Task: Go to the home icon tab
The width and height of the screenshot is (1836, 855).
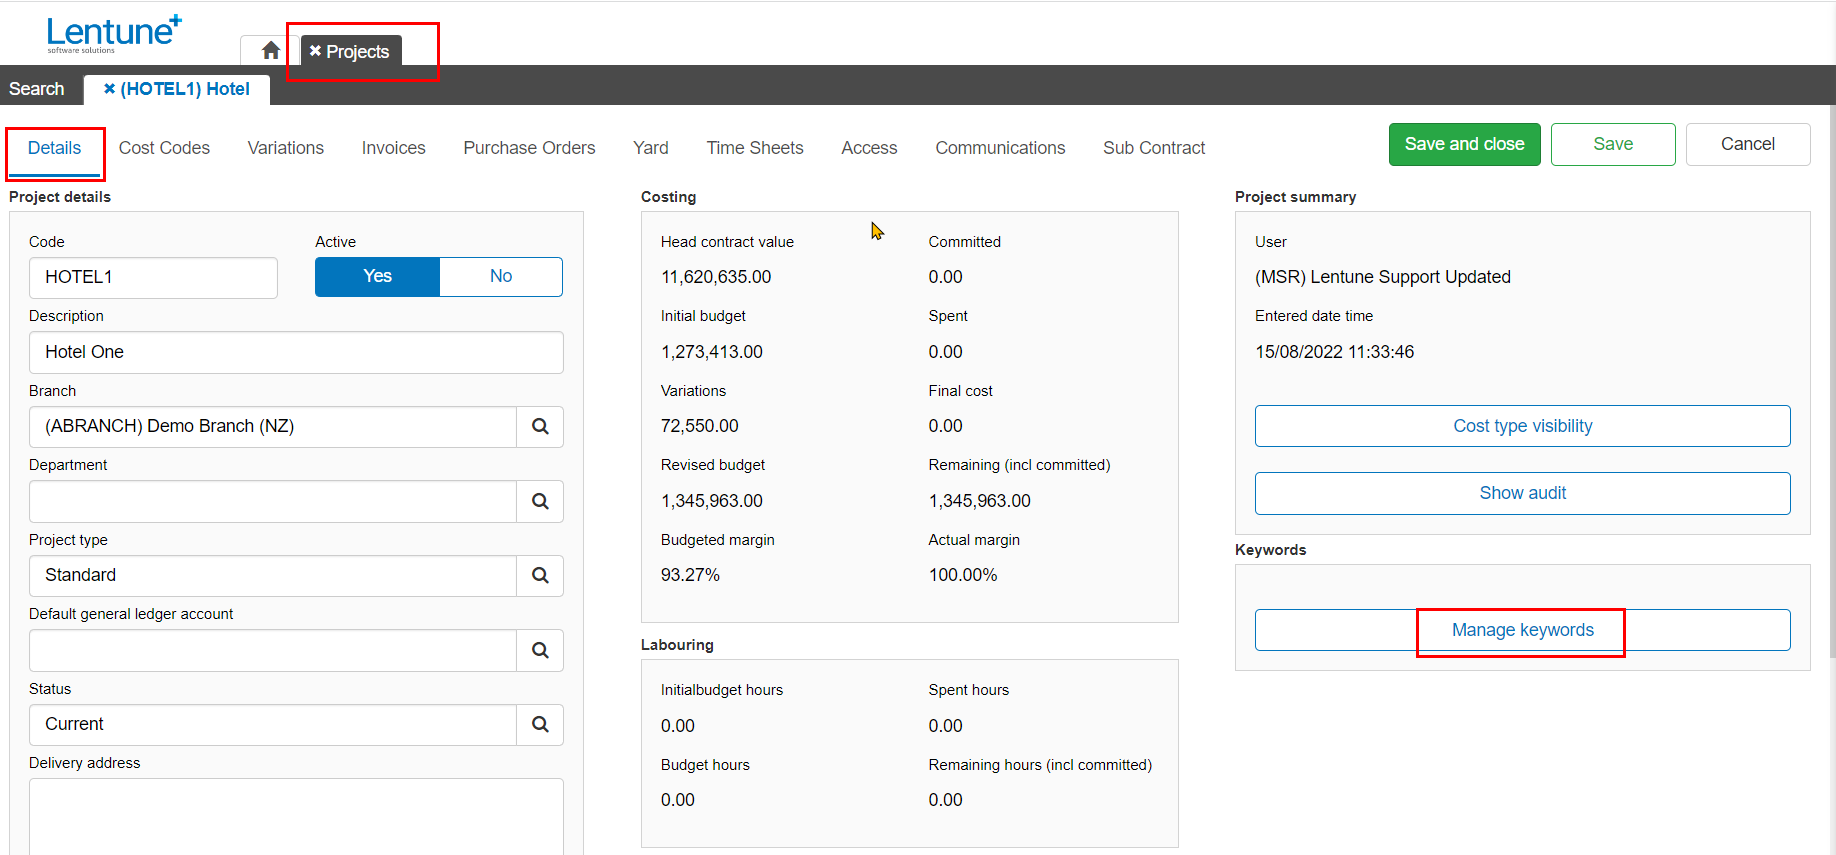Action: click(270, 50)
